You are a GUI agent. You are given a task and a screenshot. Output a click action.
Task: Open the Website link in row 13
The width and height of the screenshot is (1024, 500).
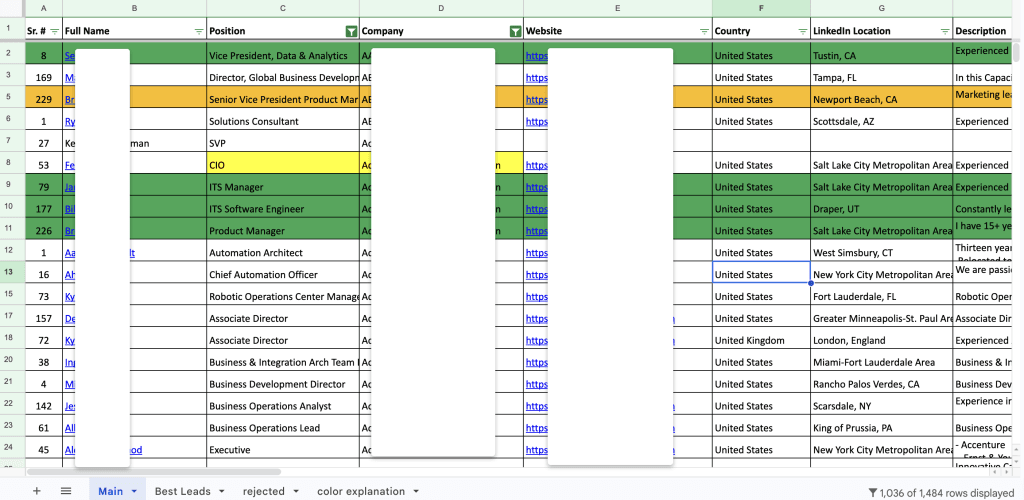coord(536,275)
